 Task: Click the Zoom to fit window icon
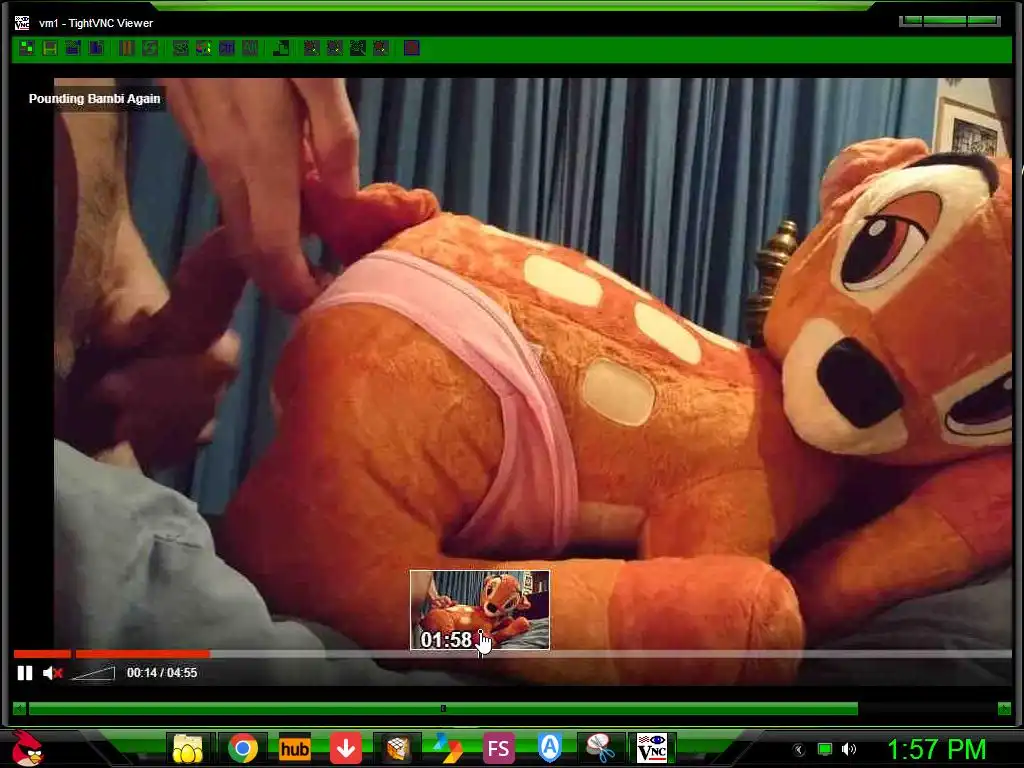[x=381, y=48]
